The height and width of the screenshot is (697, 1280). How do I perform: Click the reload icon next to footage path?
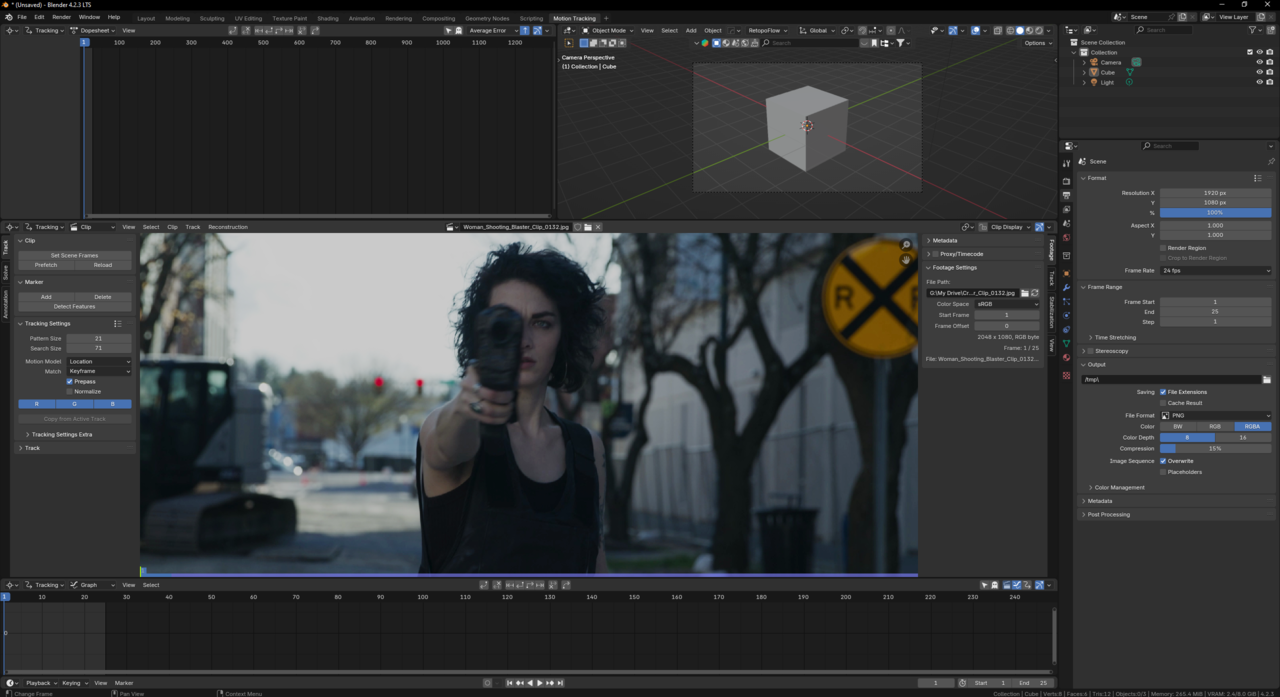point(1034,293)
